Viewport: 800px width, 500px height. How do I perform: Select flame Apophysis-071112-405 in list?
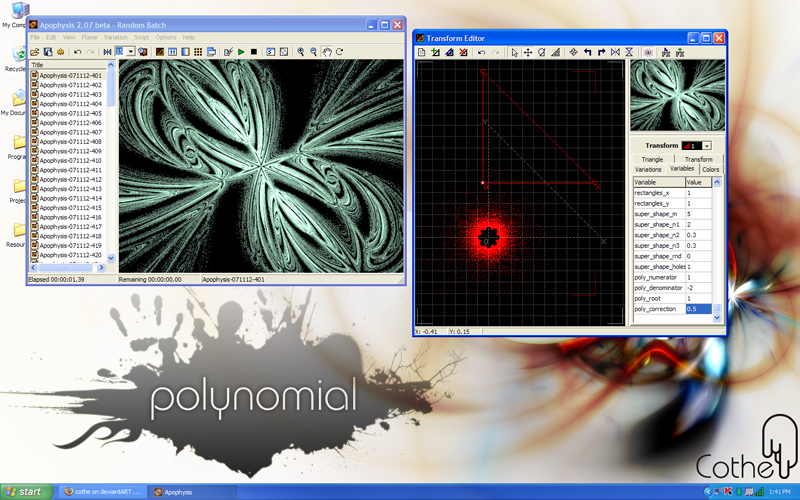(70, 113)
